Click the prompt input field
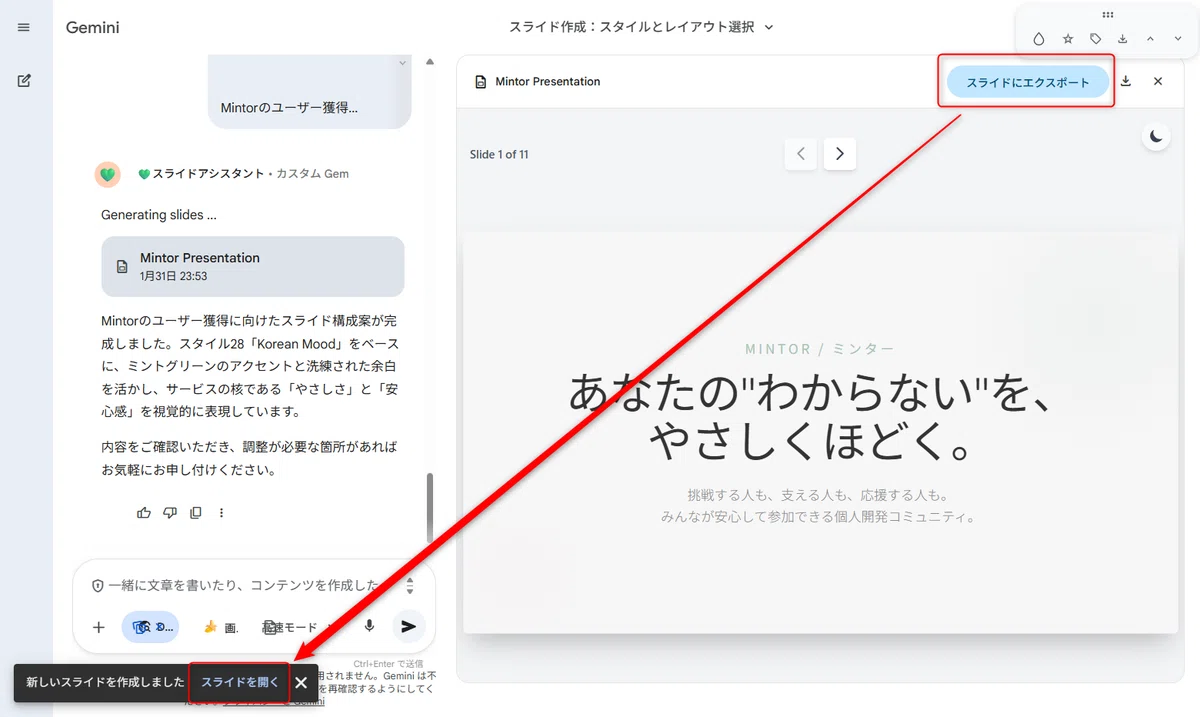1200x717 pixels. pos(245,586)
